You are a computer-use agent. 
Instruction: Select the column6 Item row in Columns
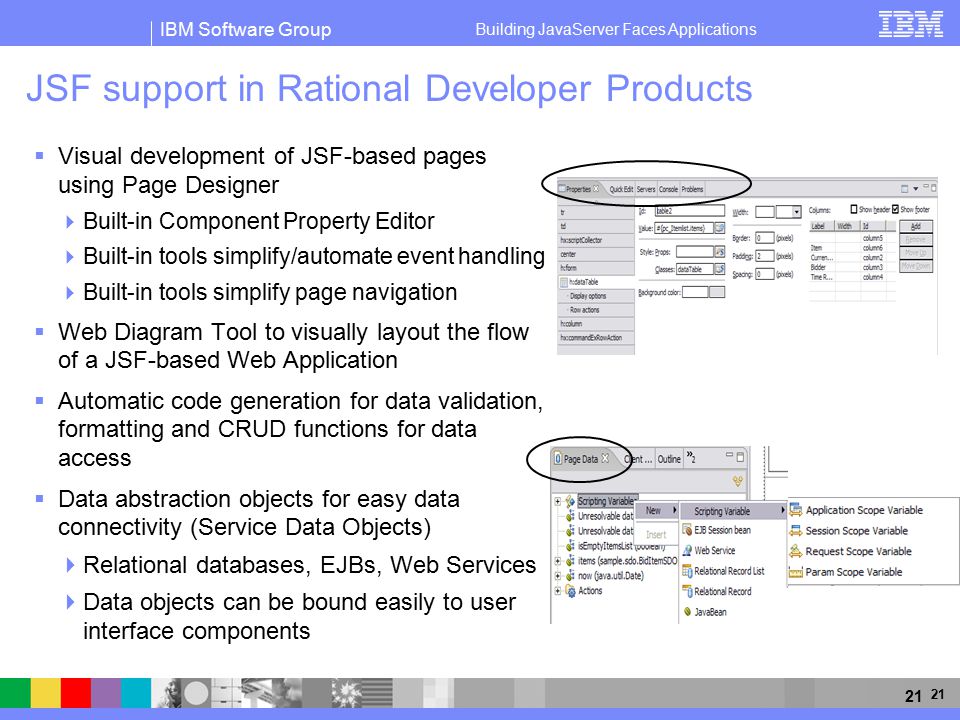(x=852, y=248)
